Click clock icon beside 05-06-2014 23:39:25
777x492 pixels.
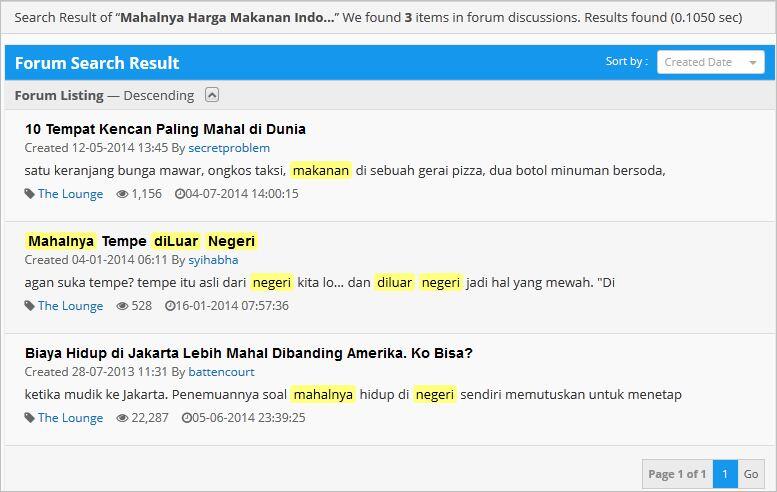pos(186,418)
